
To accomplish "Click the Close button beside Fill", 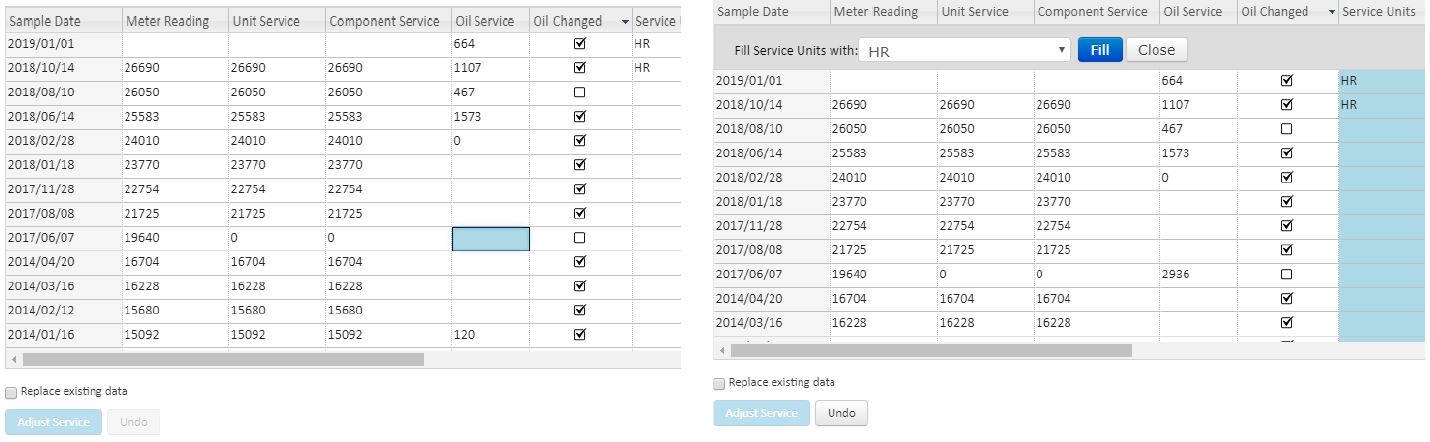I will click(1156, 50).
